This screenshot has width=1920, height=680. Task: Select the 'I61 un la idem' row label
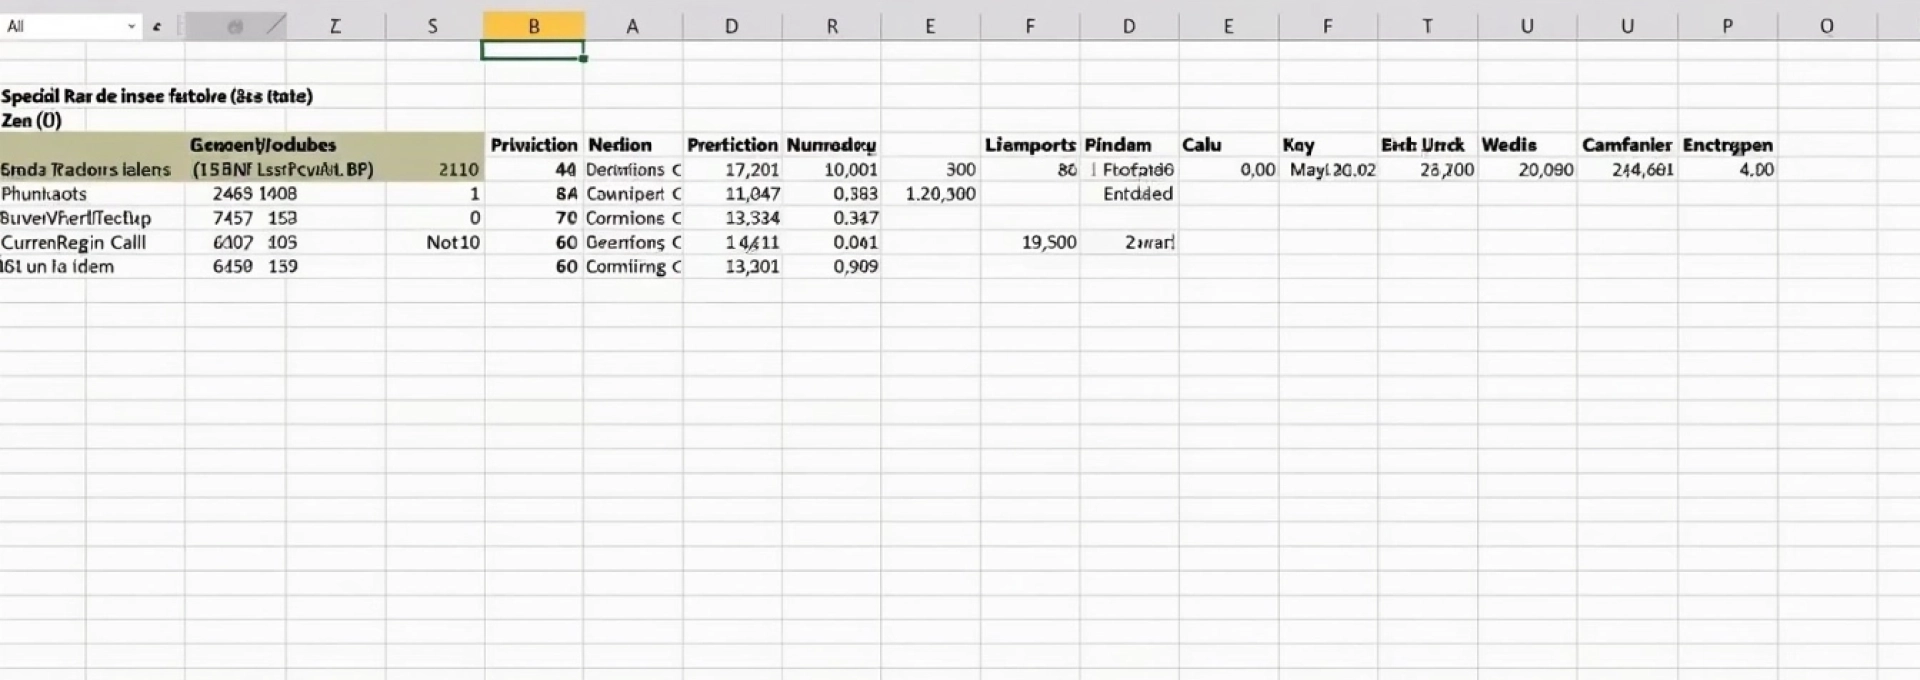58,266
